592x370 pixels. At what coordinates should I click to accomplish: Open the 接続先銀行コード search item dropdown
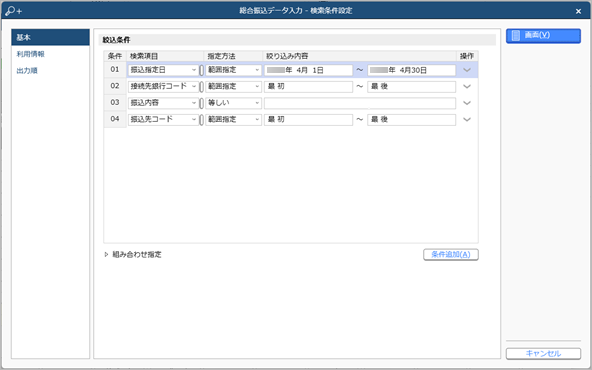coord(163,86)
